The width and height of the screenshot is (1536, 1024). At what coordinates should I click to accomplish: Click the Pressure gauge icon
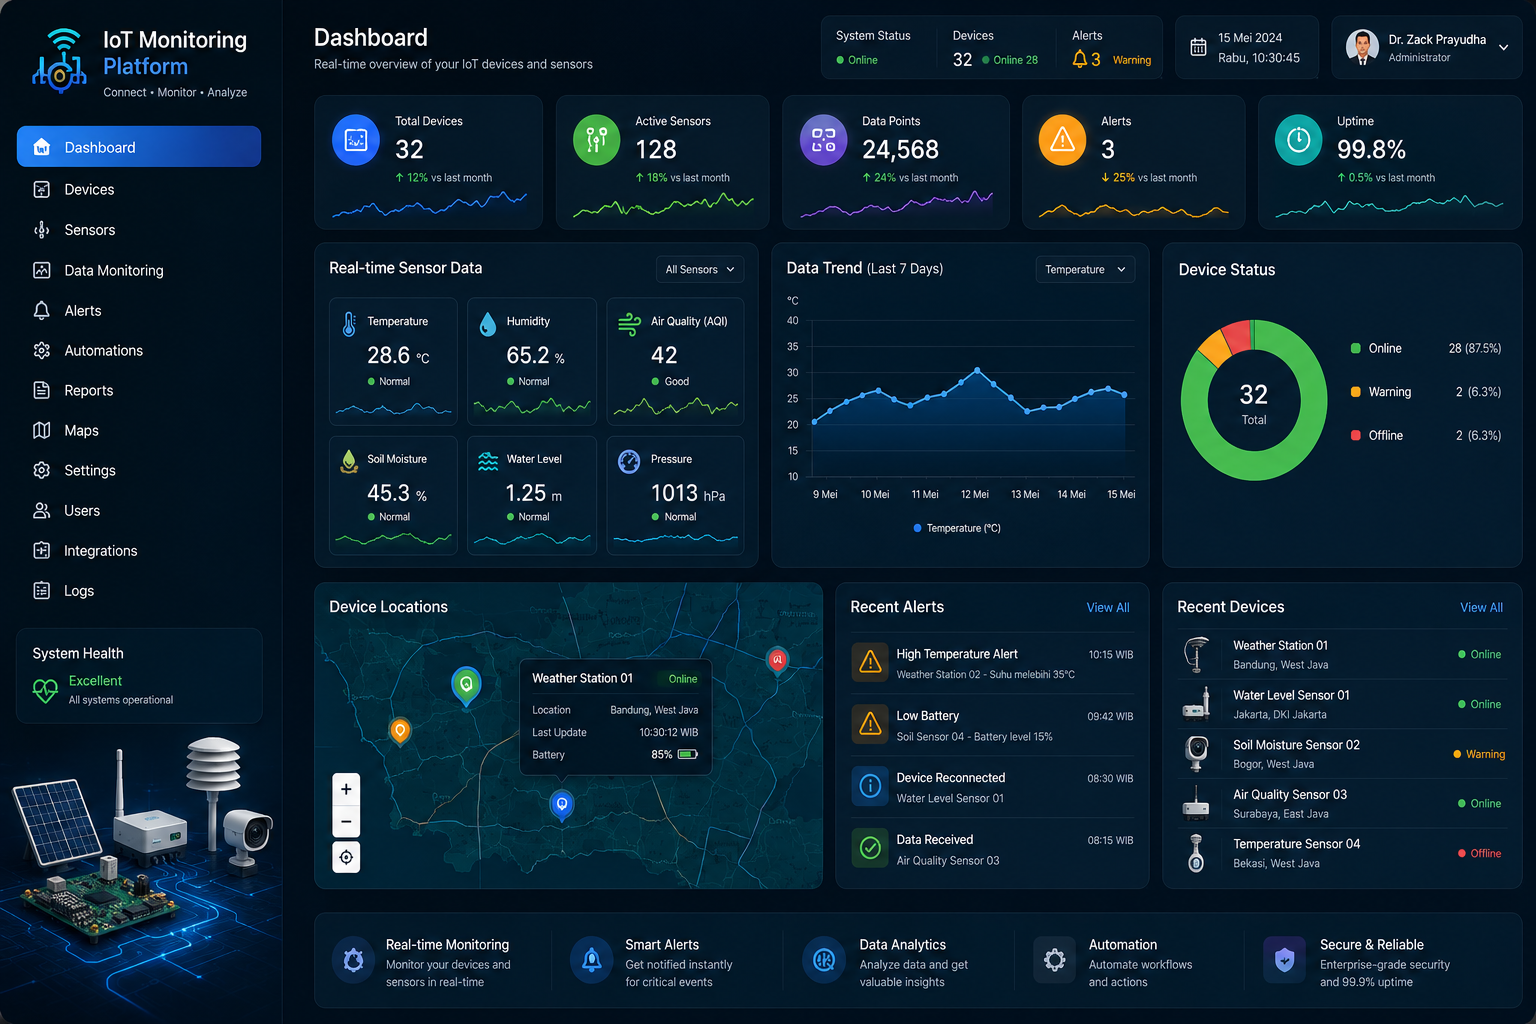pyautogui.click(x=629, y=461)
